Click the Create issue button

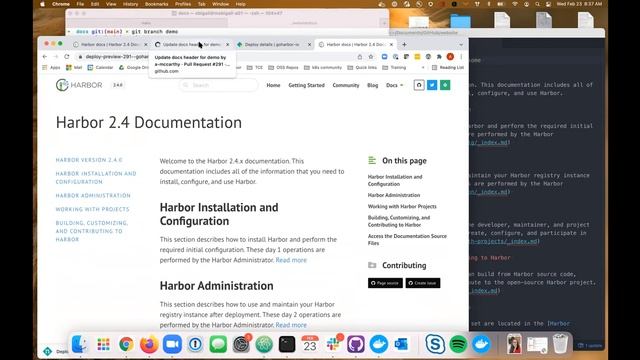[x=423, y=283]
